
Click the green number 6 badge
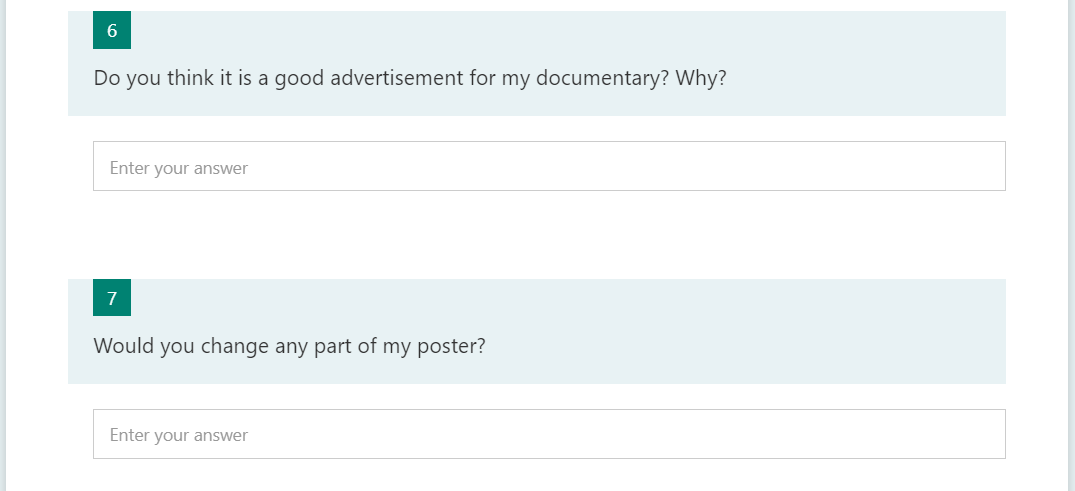point(112,30)
